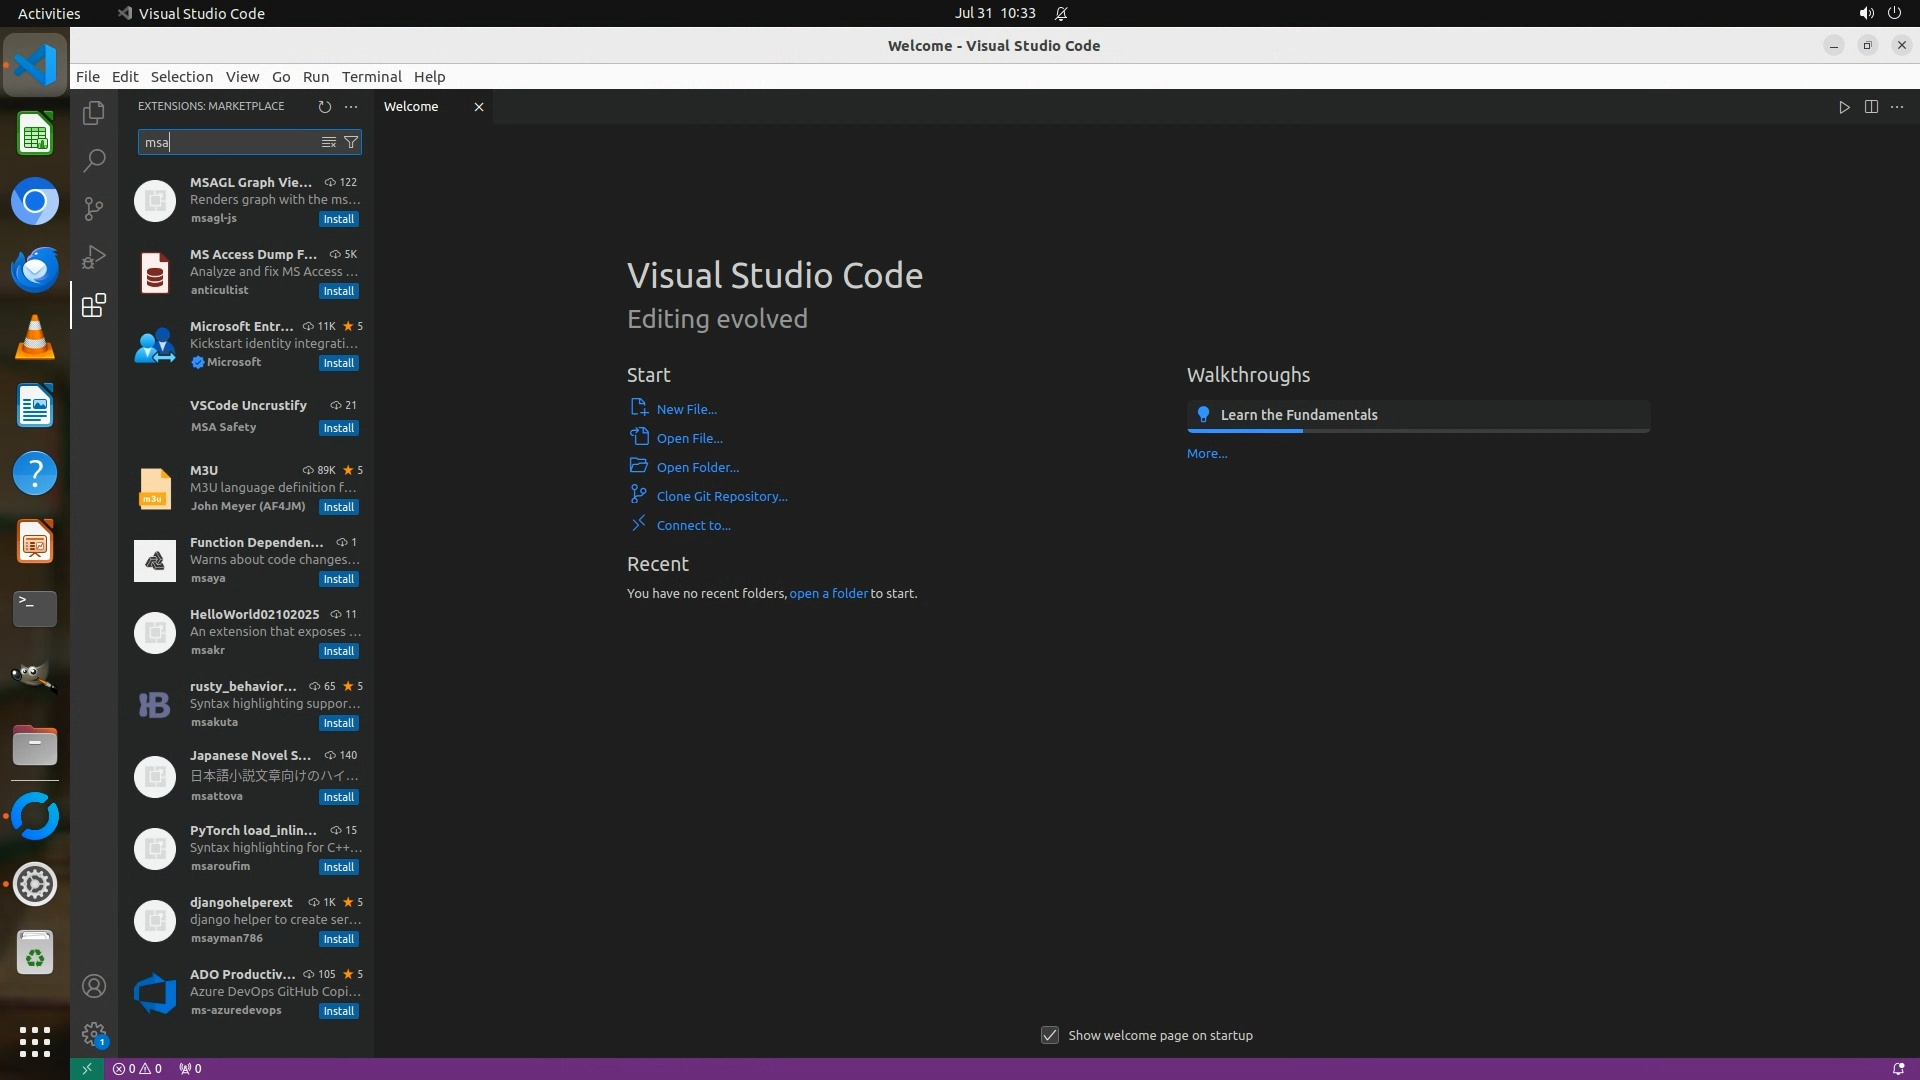Click the notifications bell in status bar
Image resolution: width=1920 pixels, height=1080 pixels.
[x=1898, y=1068]
